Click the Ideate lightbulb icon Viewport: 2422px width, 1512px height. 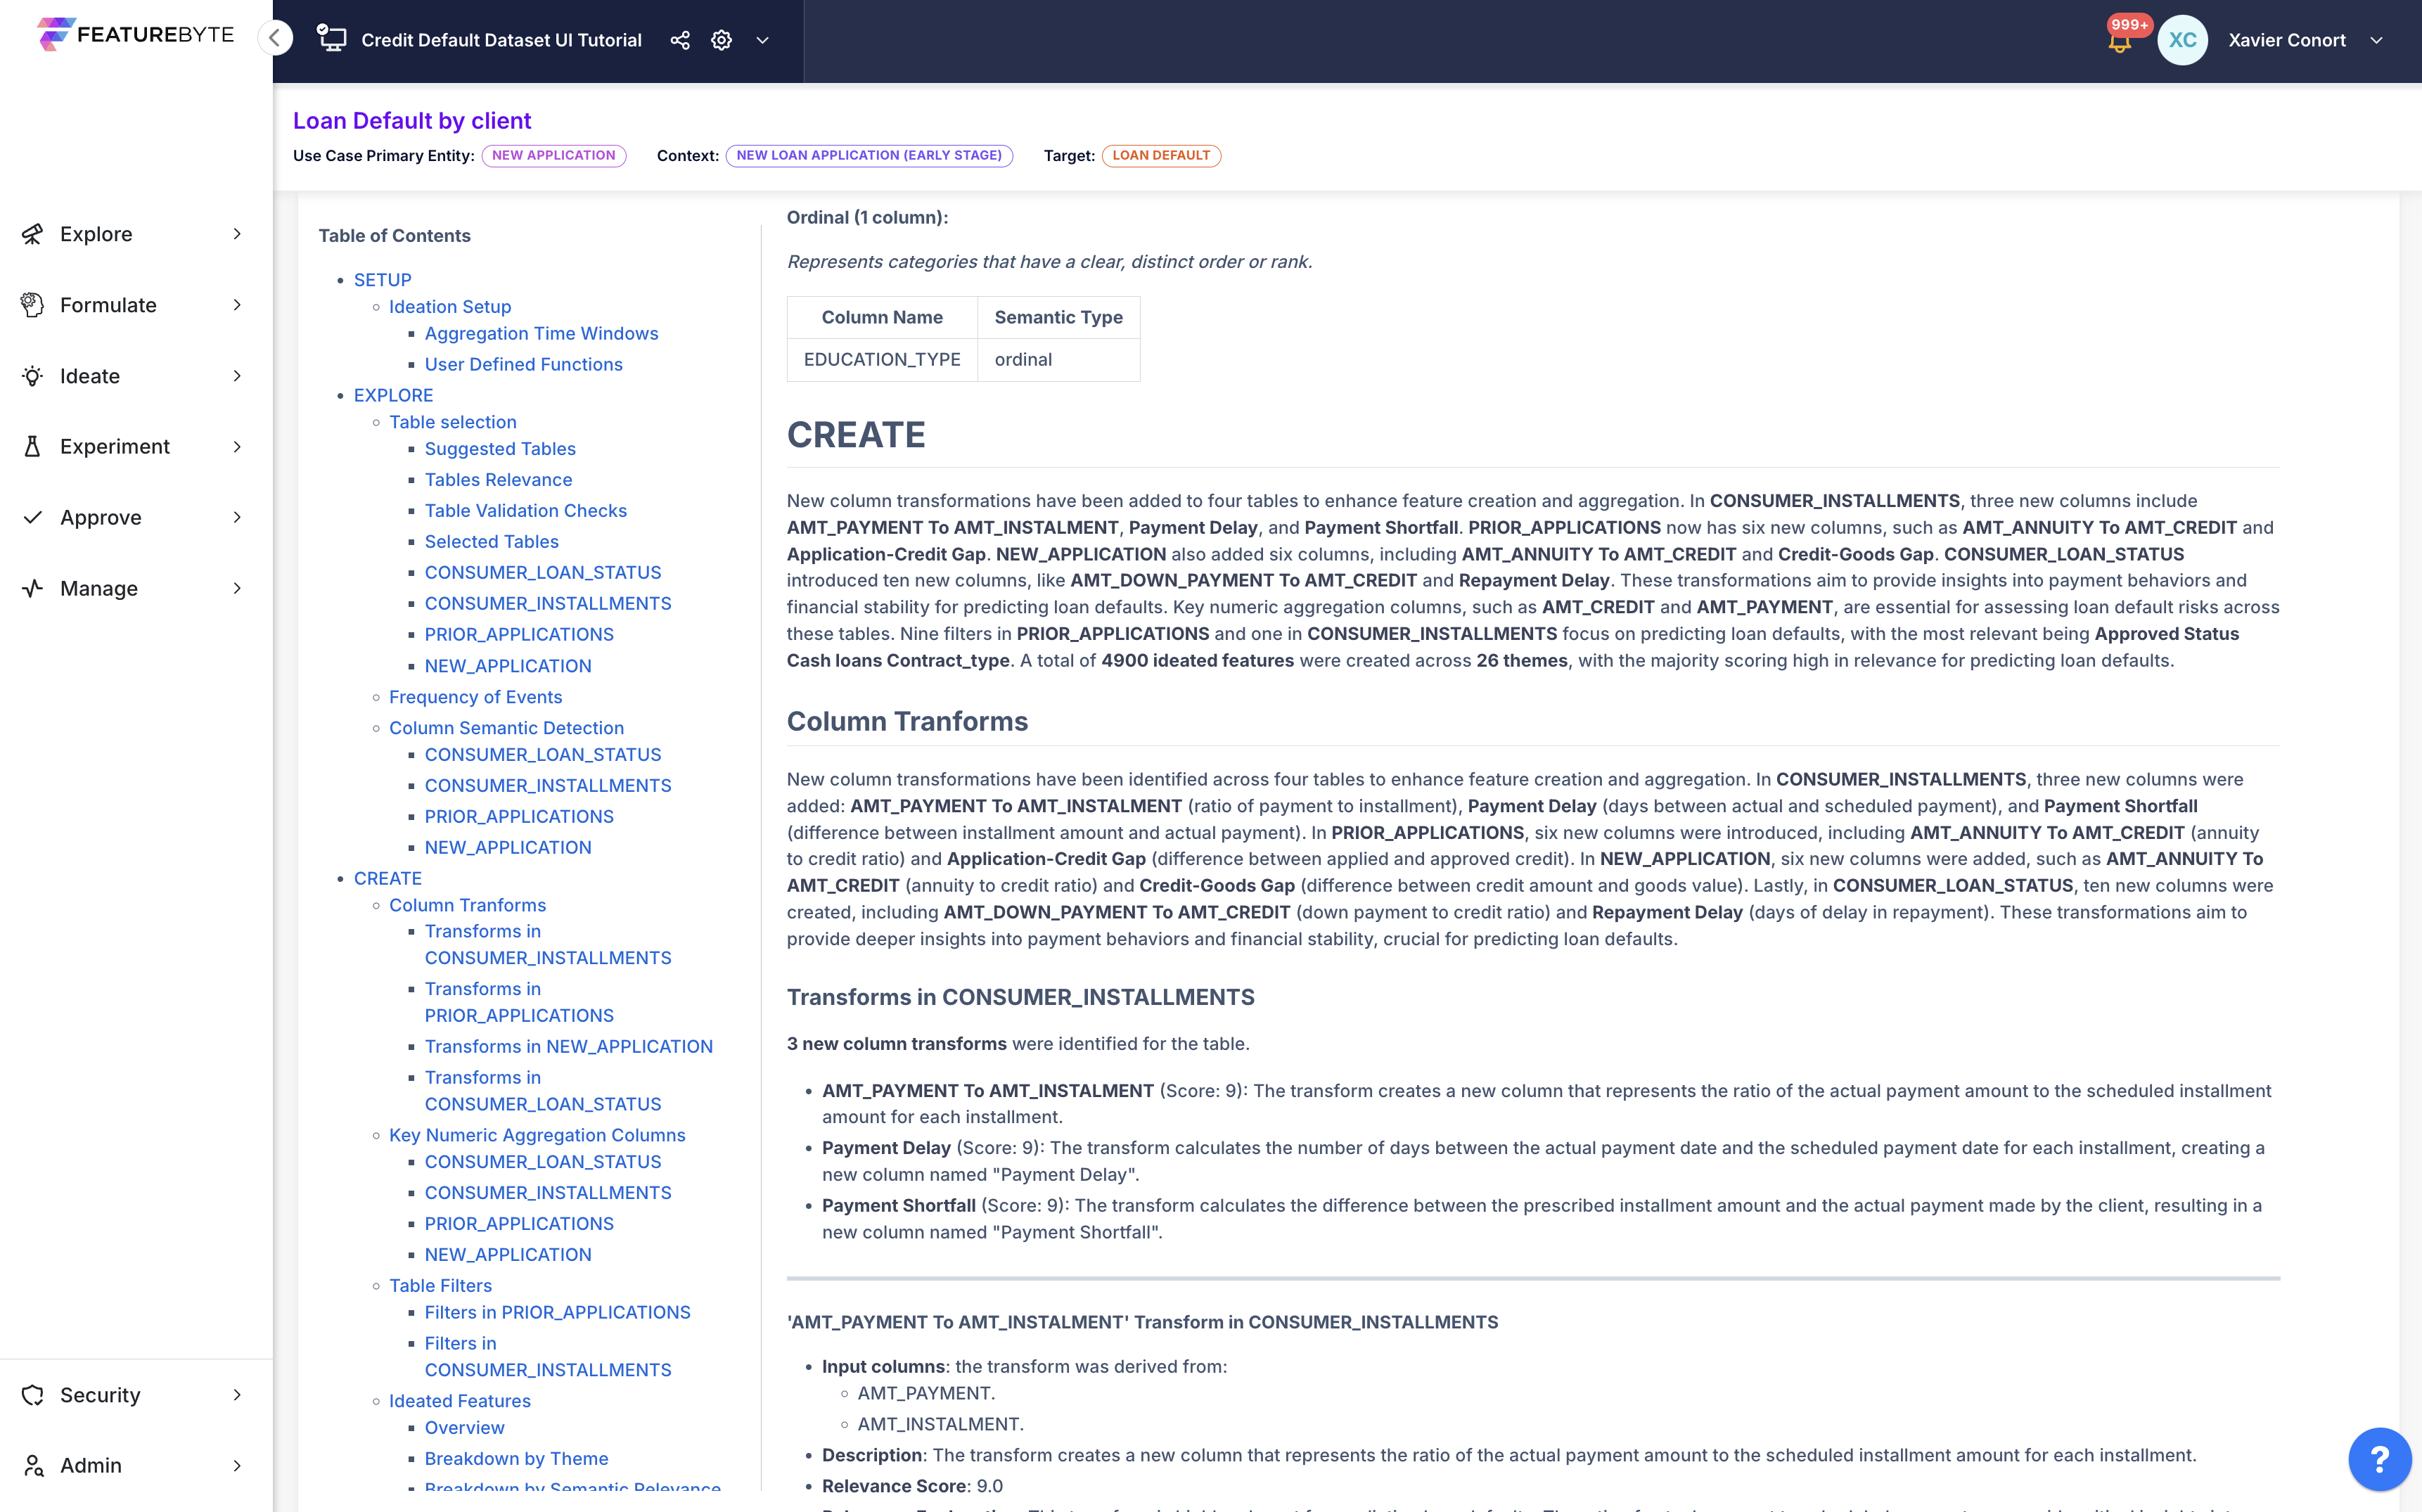click(x=32, y=375)
